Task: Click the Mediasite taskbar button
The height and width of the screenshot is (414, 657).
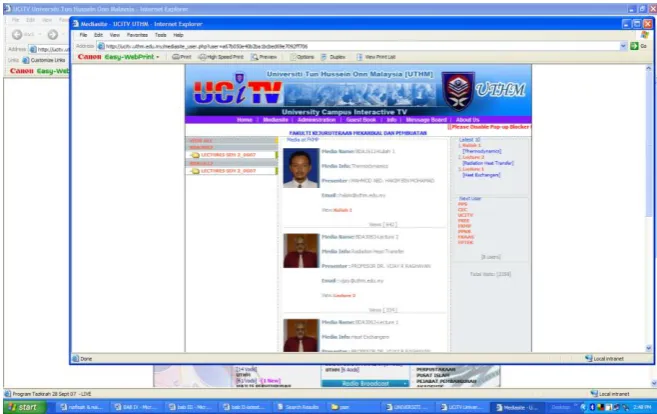Action: (x=517, y=407)
